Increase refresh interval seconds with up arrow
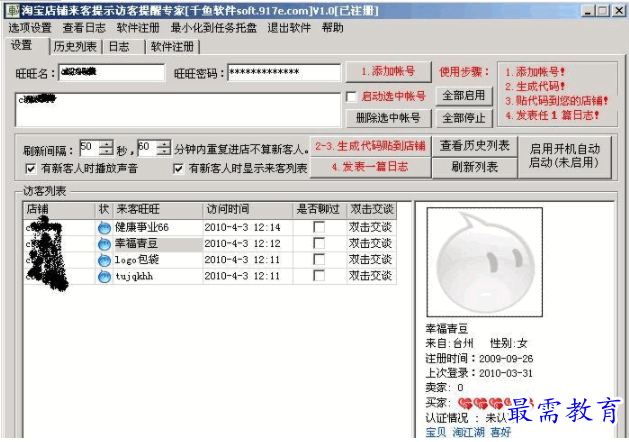This screenshot has height=442, width=629. click(106, 144)
